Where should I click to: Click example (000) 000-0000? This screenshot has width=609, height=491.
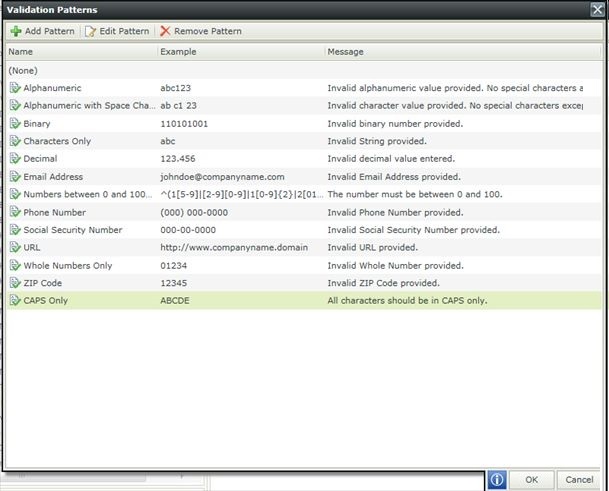194,212
